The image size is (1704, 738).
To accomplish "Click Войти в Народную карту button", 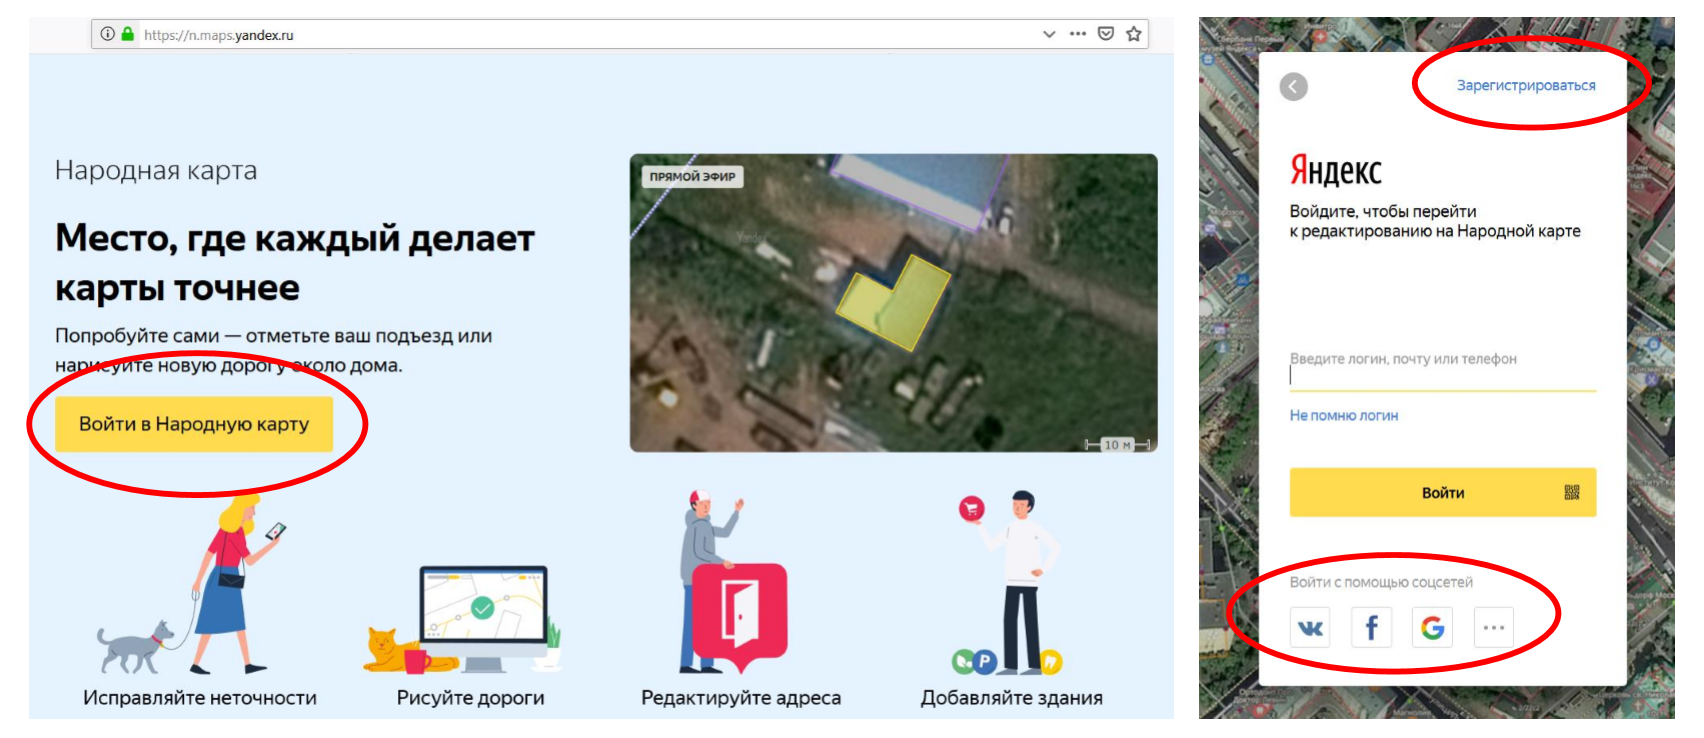I will coord(194,424).
